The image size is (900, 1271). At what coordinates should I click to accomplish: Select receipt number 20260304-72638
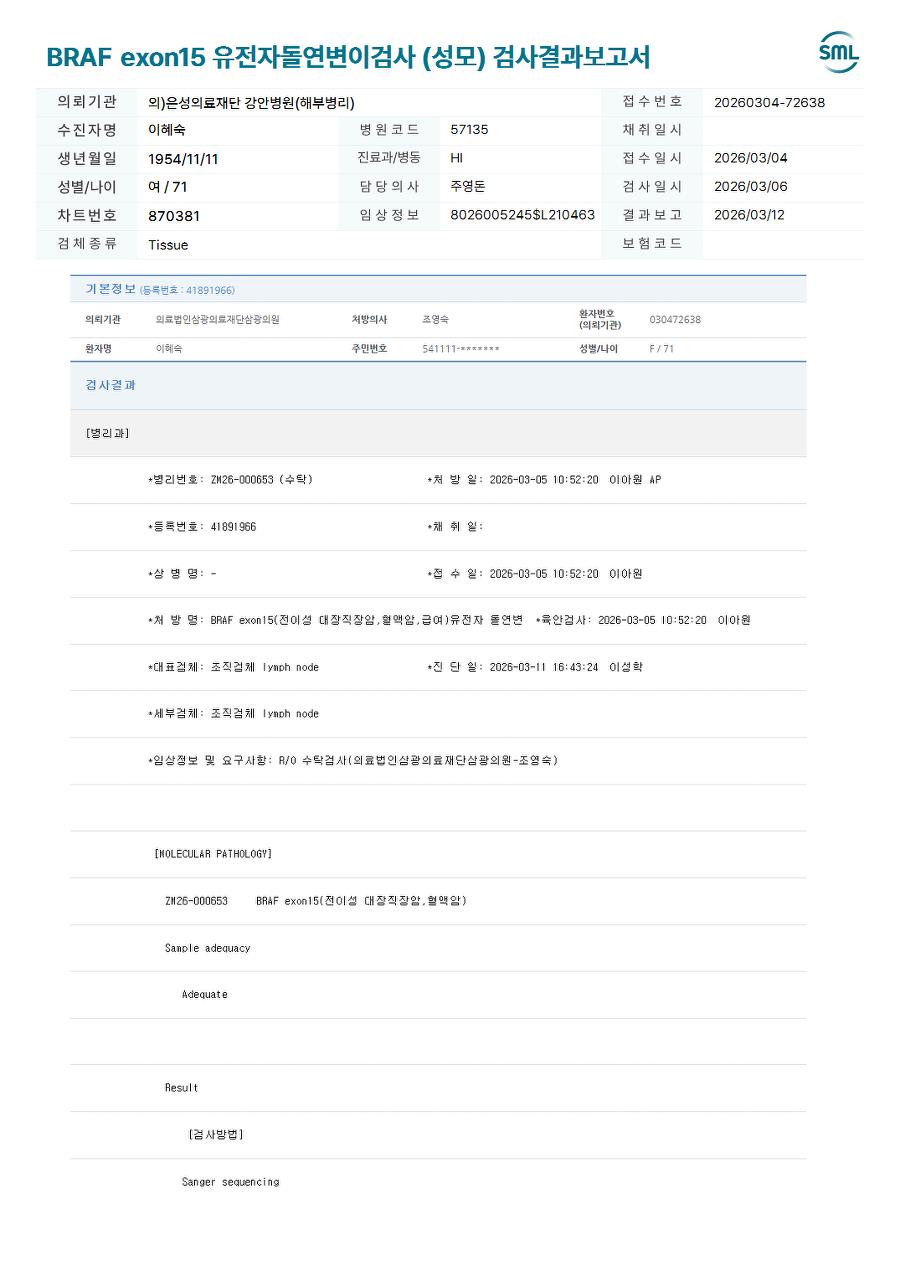tap(769, 102)
